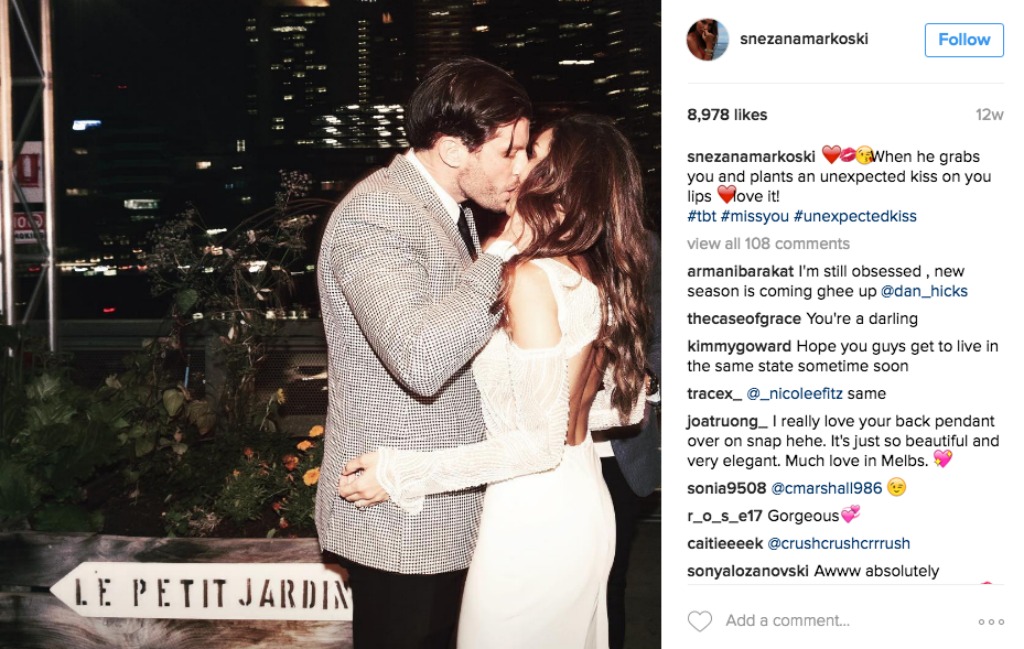Image resolution: width=1024 pixels, height=649 pixels.
Task: Click the Follow button
Action: coord(964,40)
